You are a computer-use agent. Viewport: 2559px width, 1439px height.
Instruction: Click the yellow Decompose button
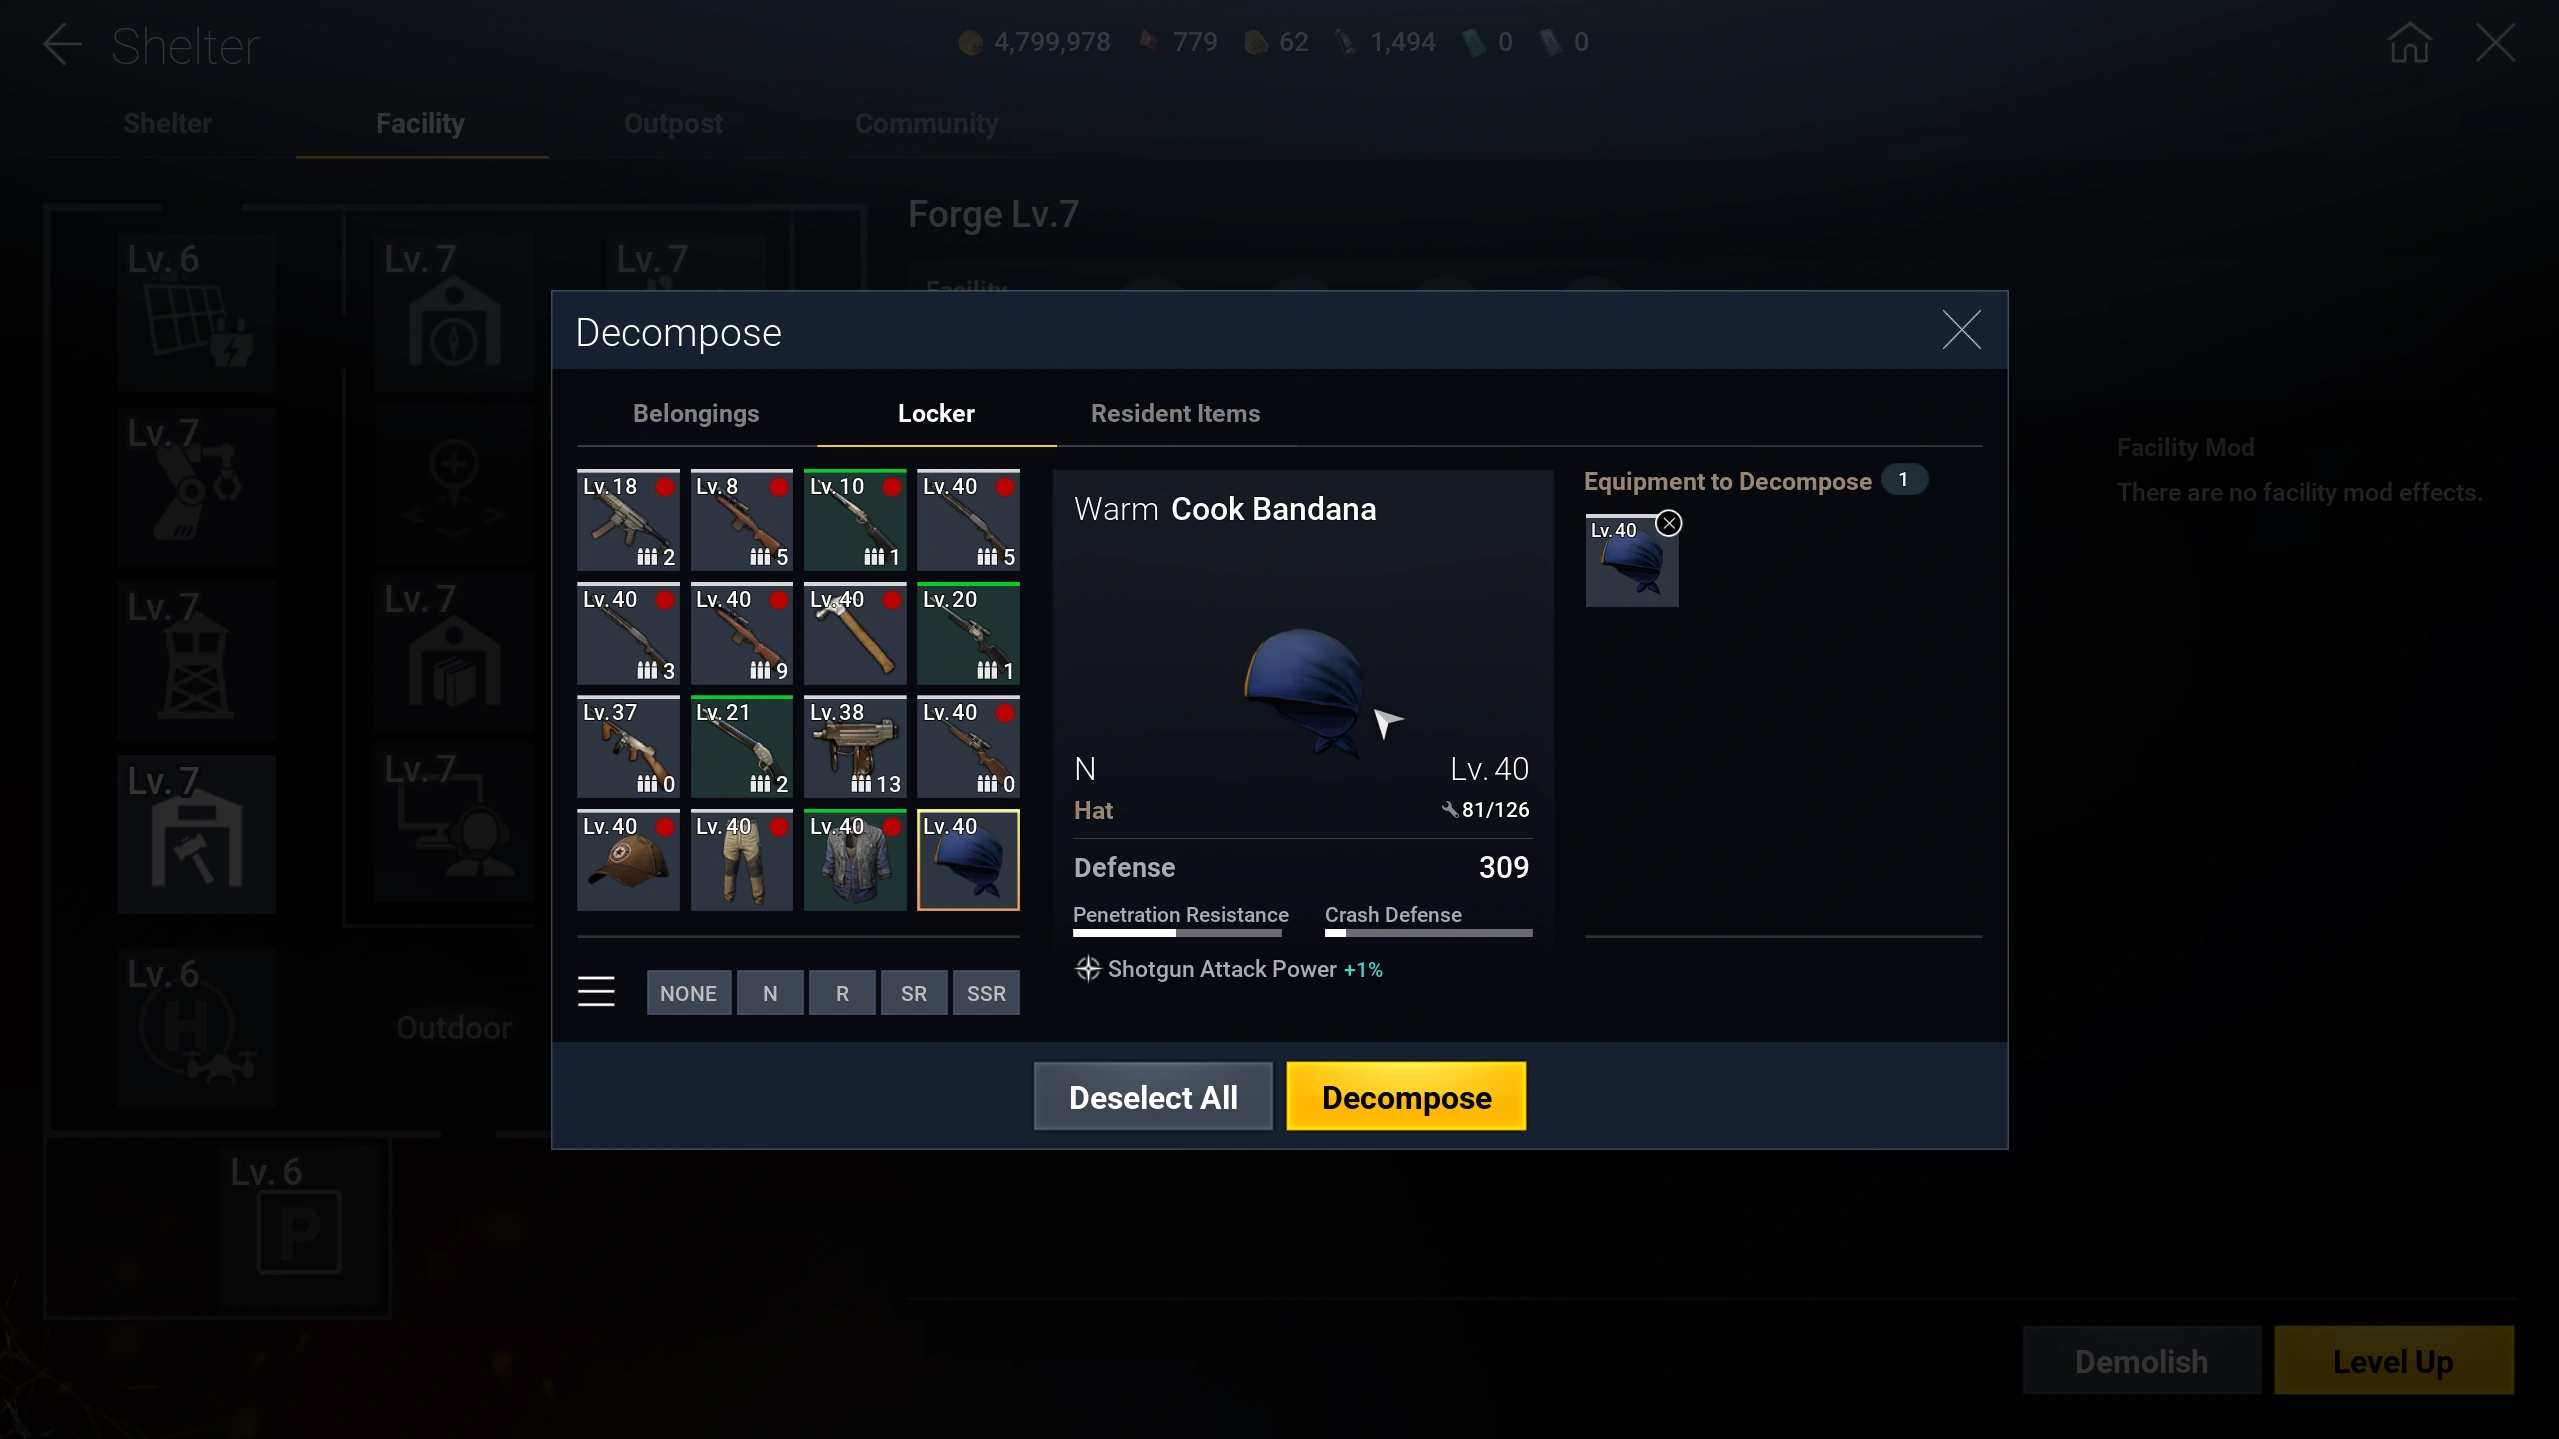pyautogui.click(x=1406, y=1097)
